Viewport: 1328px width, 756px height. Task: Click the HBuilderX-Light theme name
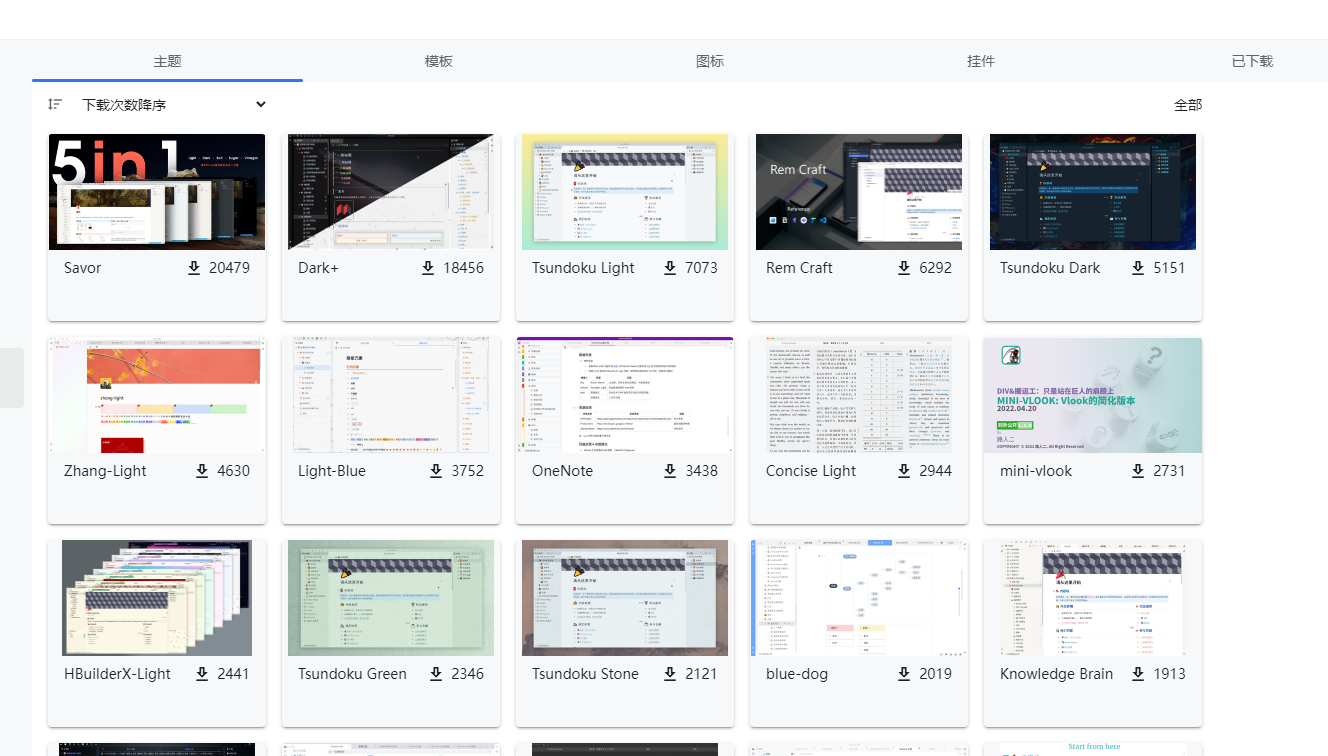tap(118, 674)
